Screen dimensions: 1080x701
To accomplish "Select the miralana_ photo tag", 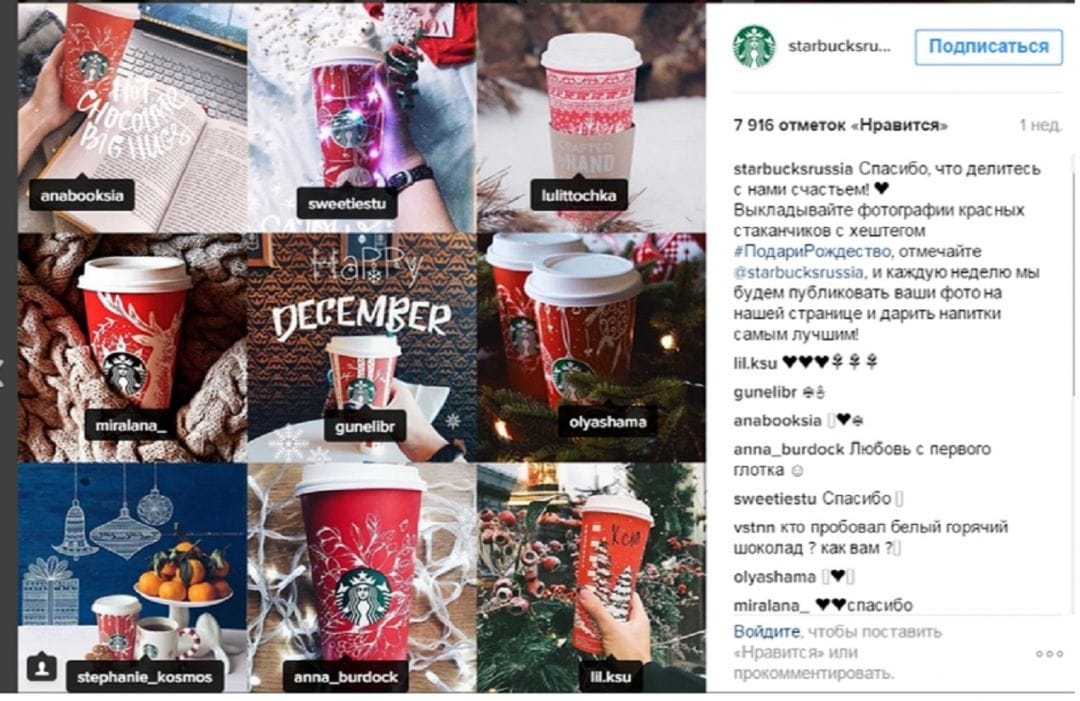I will pos(130,425).
